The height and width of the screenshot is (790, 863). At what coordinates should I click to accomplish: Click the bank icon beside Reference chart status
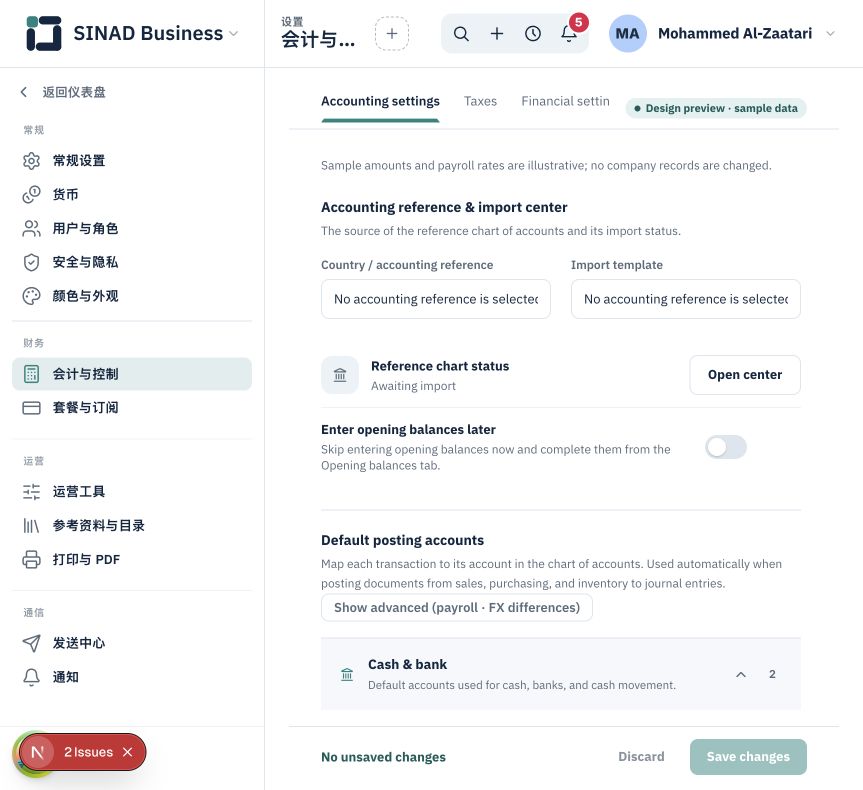pos(340,375)
